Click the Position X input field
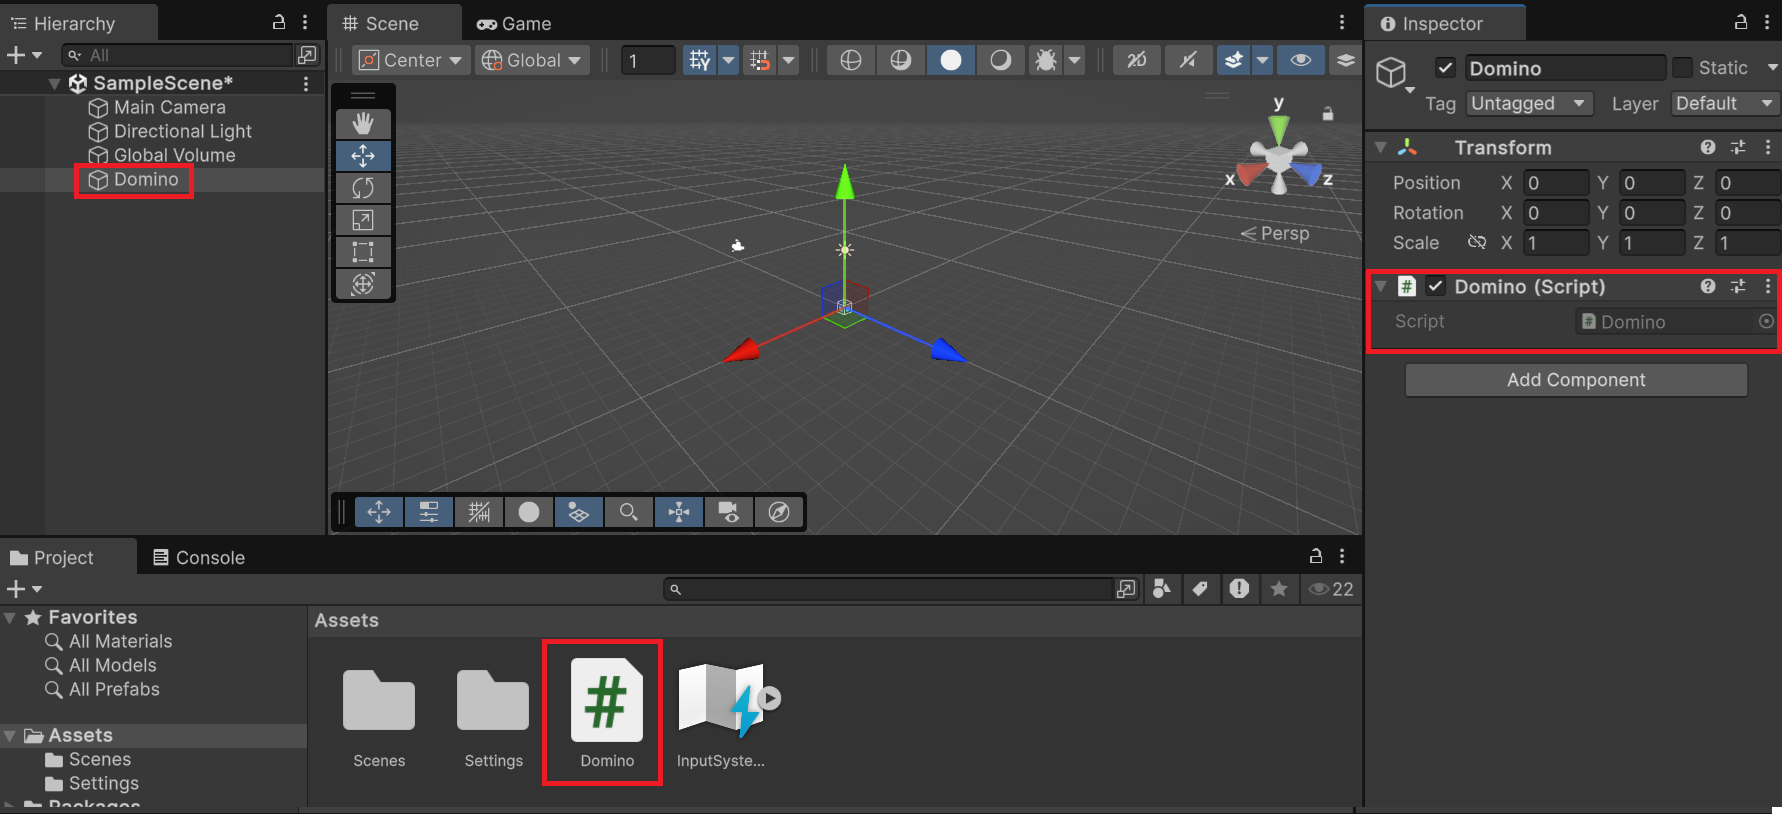This screenshot has width=1782, height=814. point(1555,183)
